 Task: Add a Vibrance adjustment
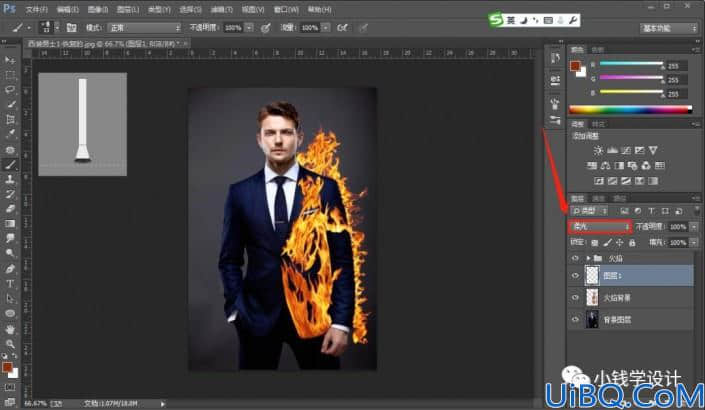click(x=653, y=150)
